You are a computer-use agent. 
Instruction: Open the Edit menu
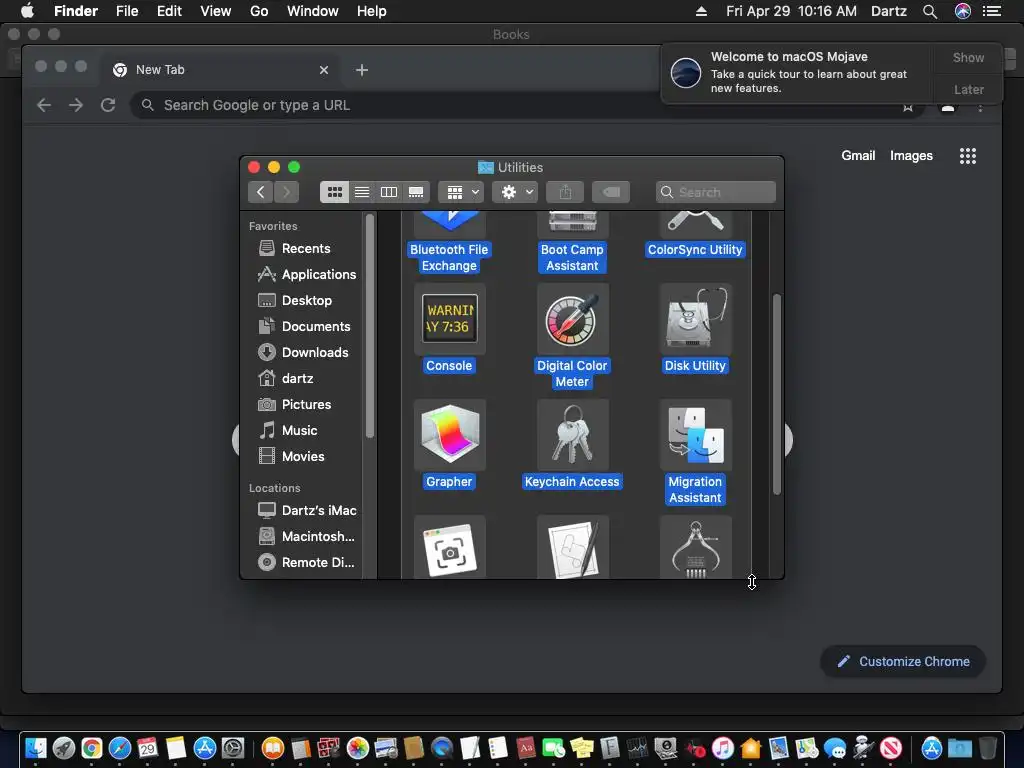point(169,11)
